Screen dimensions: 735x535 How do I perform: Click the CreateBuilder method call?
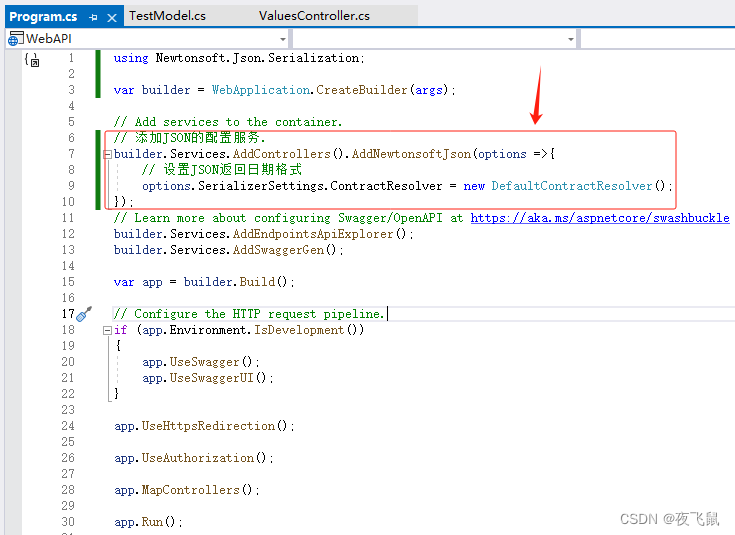tap(361, 90)
